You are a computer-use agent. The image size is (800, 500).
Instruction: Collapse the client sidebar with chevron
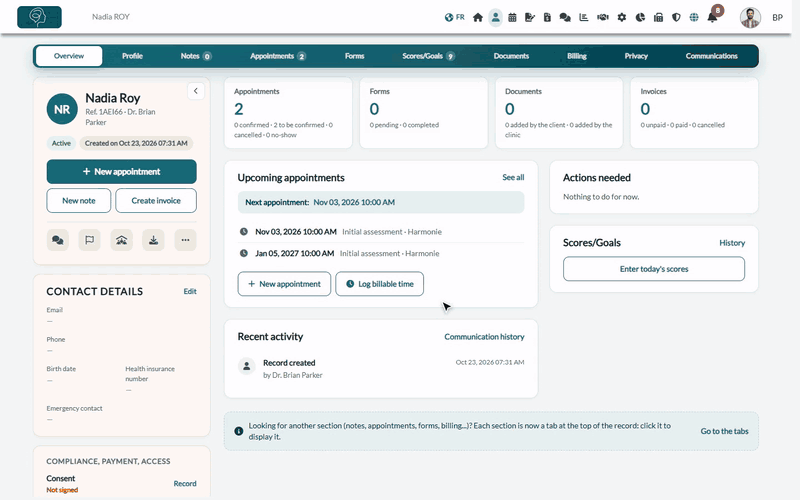196,91
